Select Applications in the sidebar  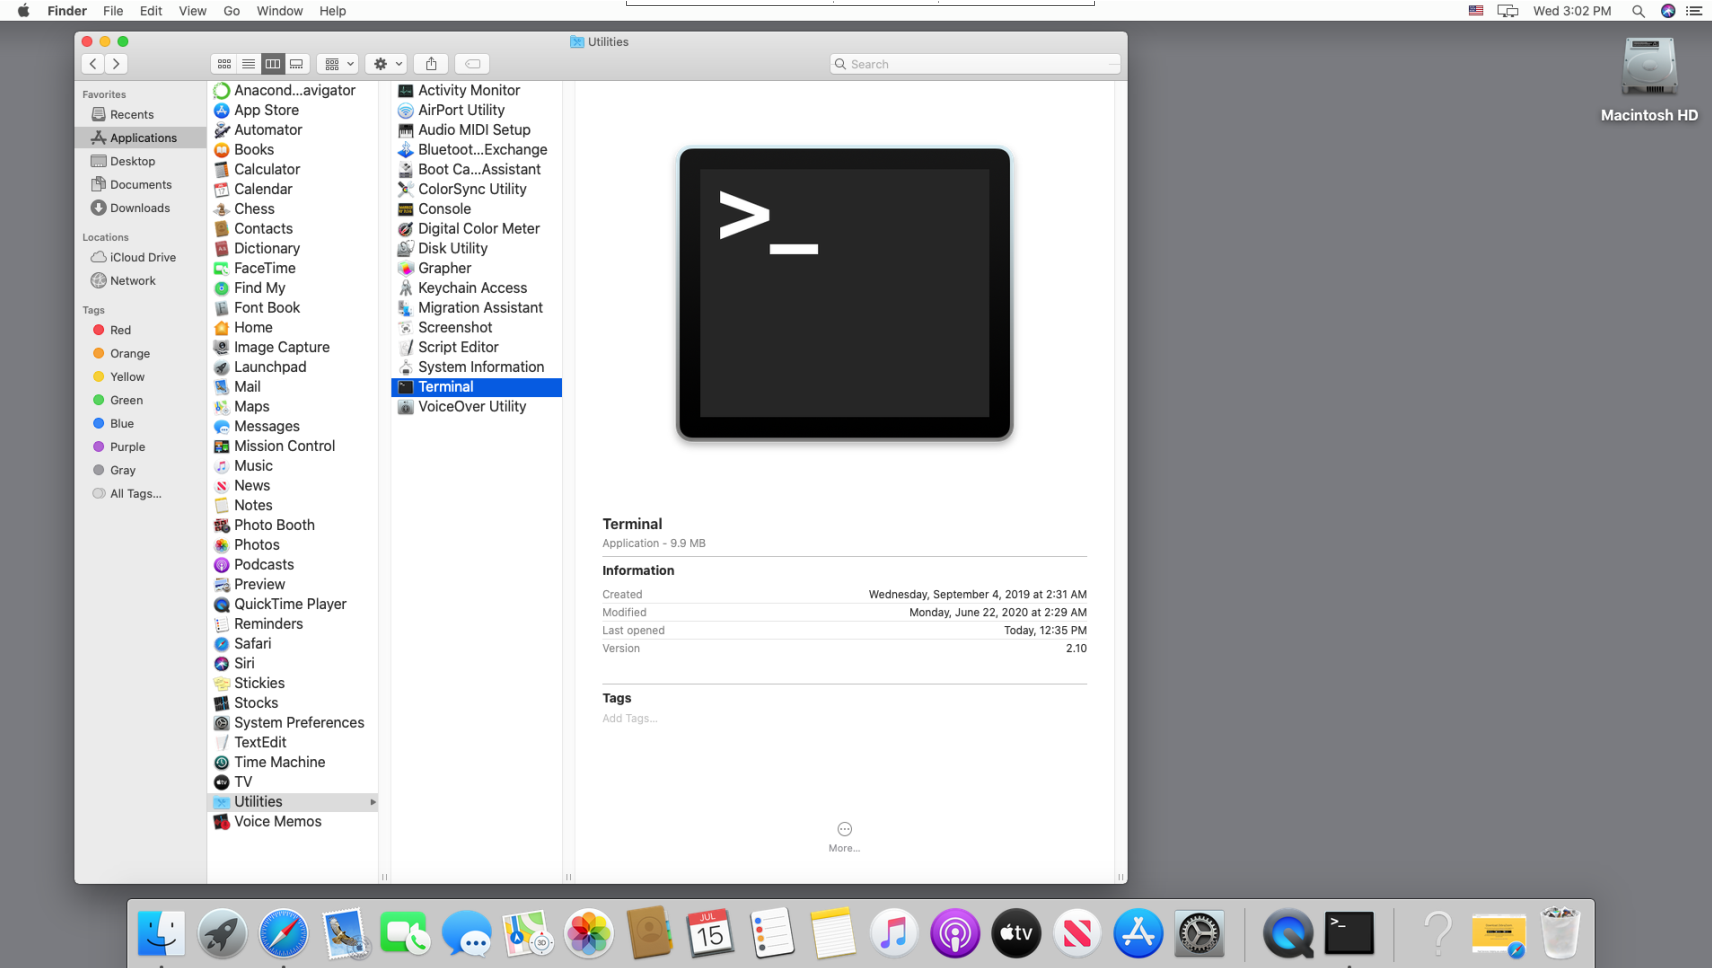click(x=141, y=138)
